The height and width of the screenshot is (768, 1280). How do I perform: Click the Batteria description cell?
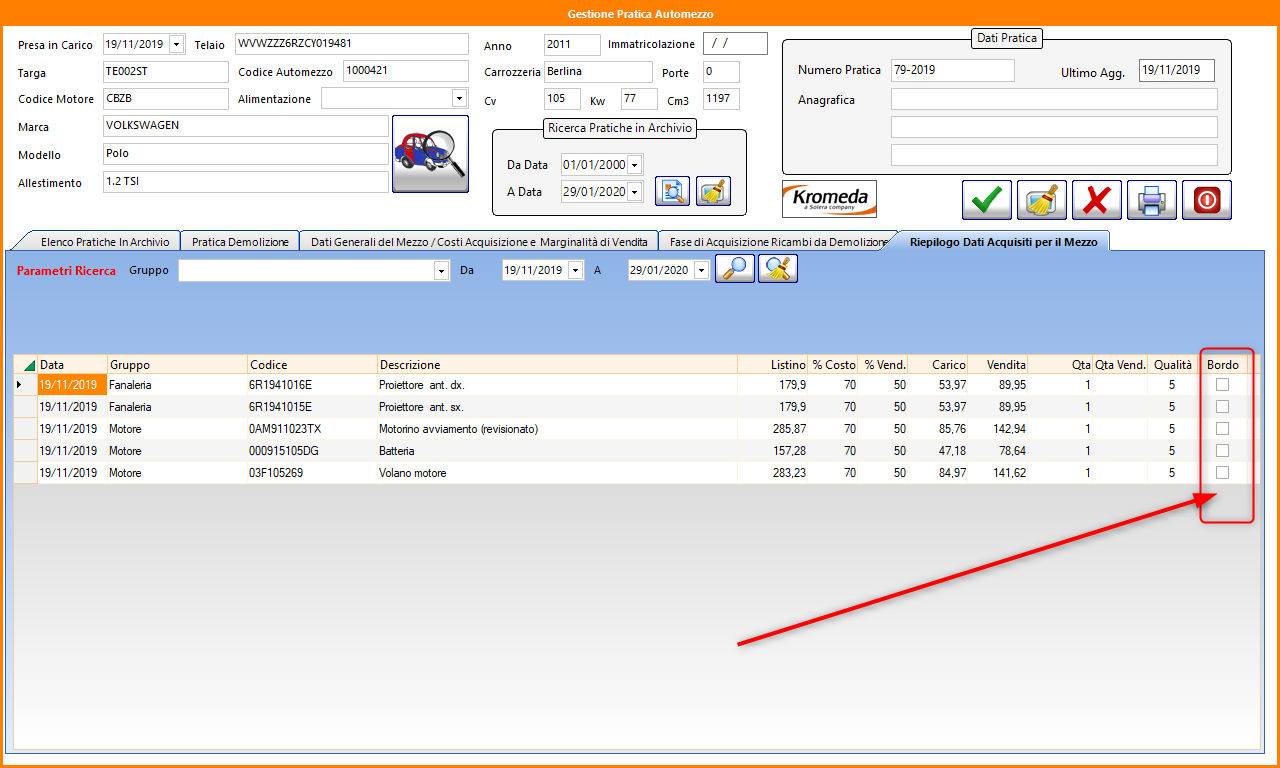(557, 451)
